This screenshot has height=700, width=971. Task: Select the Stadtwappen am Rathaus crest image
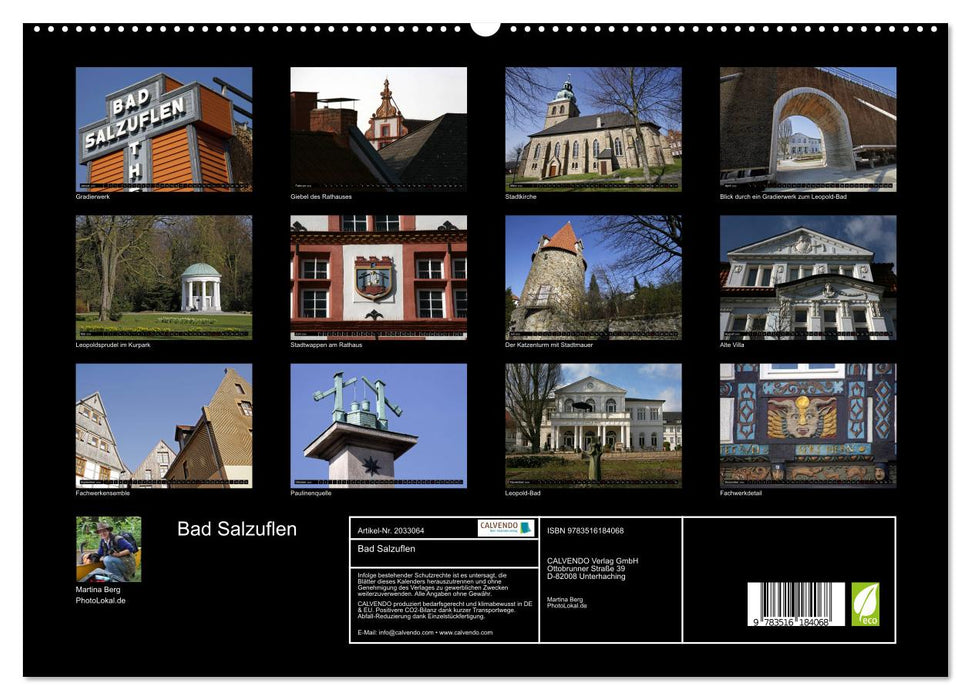click(375, 278)
